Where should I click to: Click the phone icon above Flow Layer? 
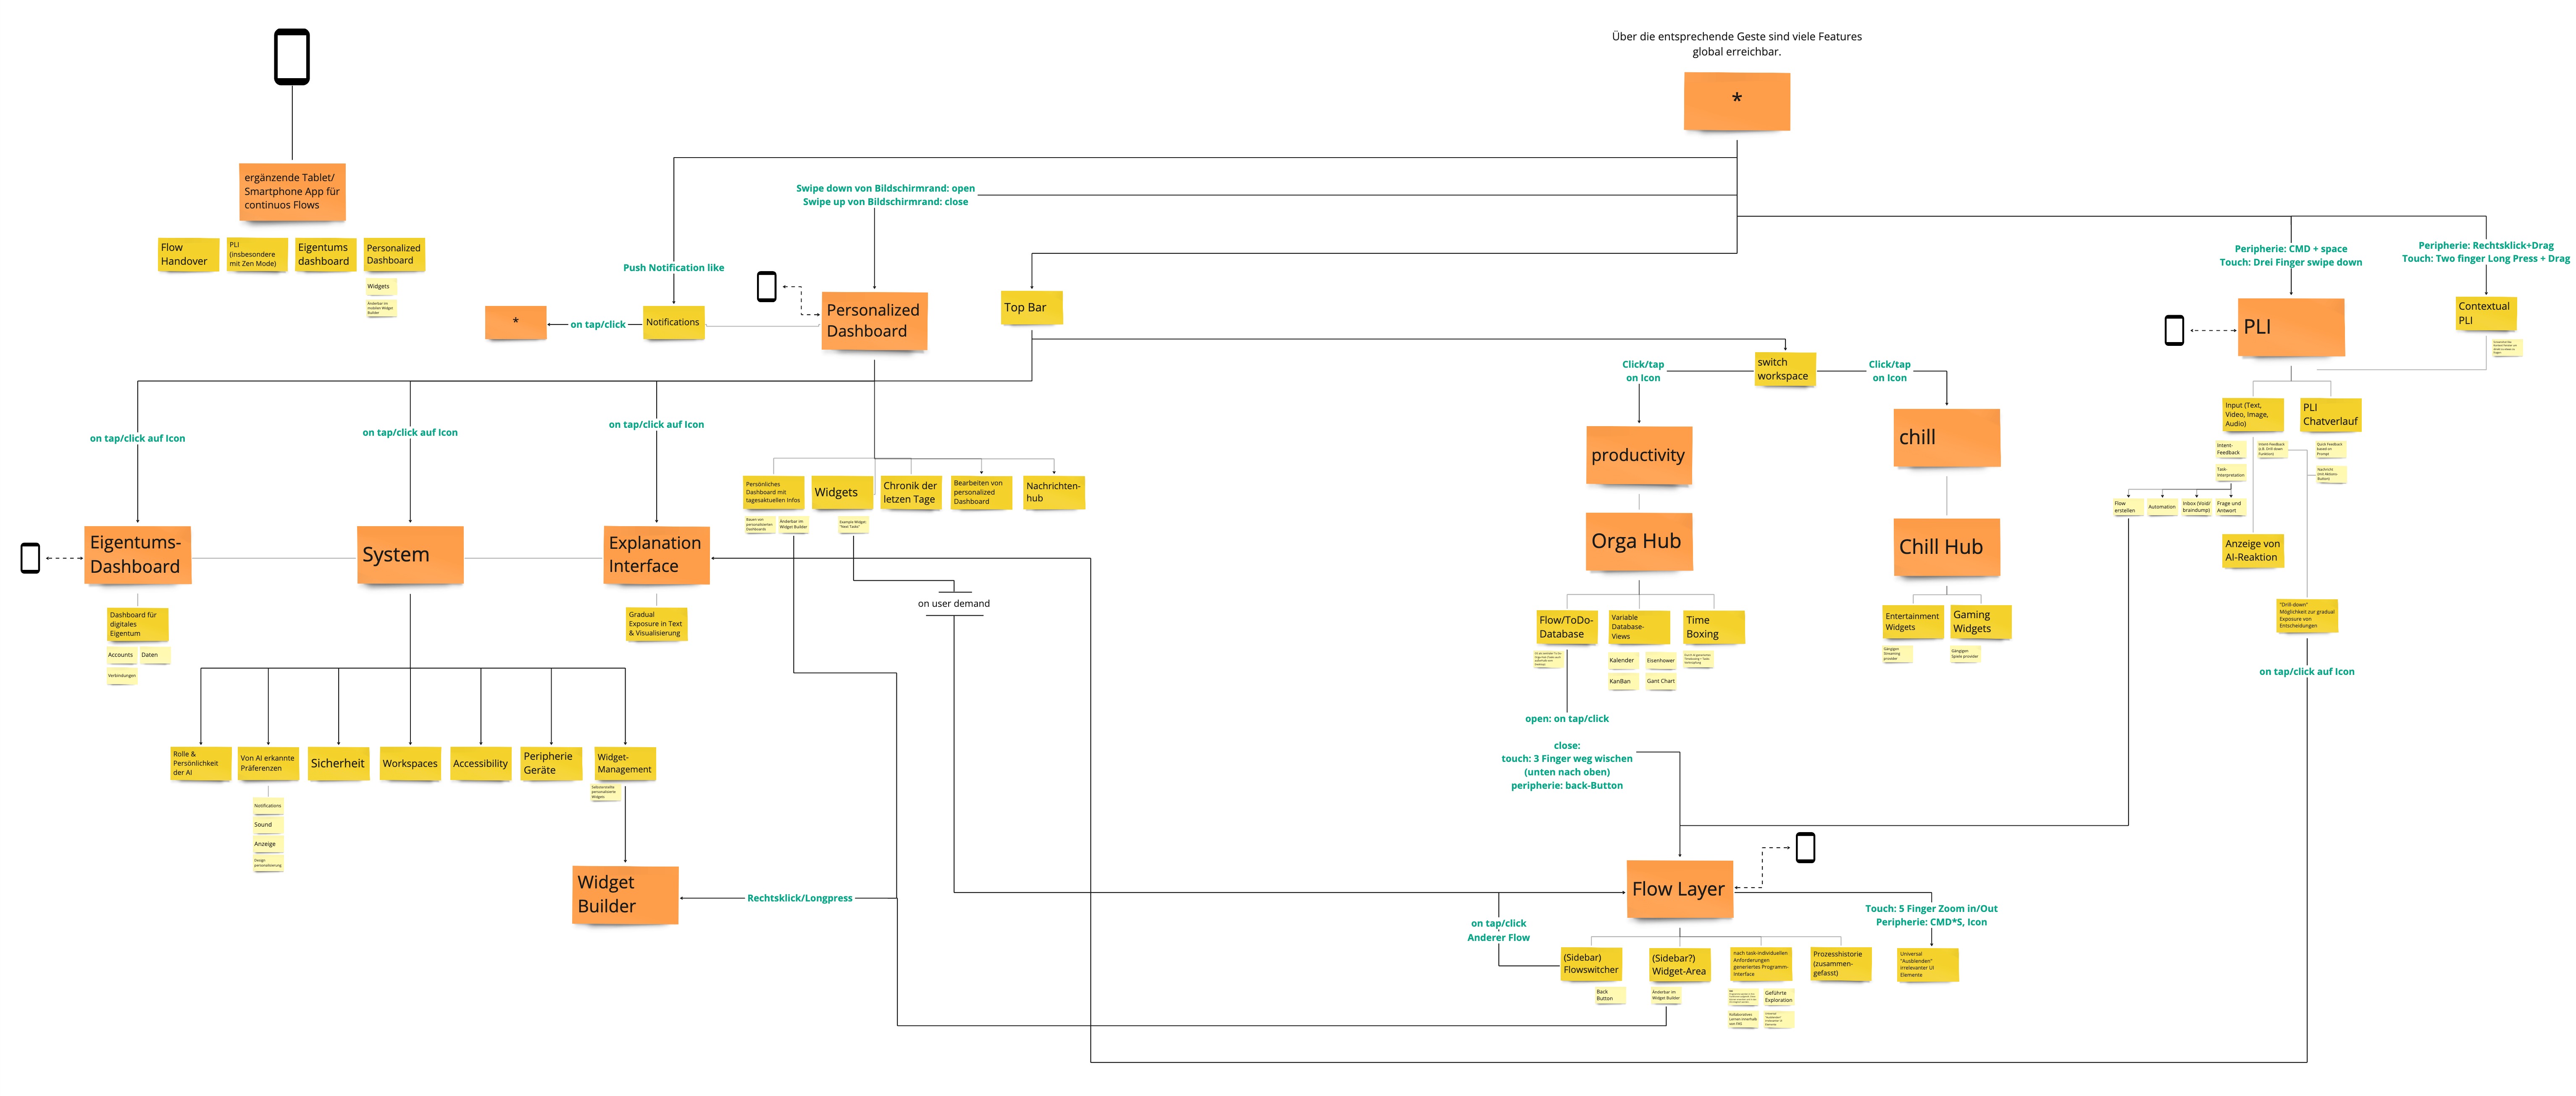coord(1805,848)
